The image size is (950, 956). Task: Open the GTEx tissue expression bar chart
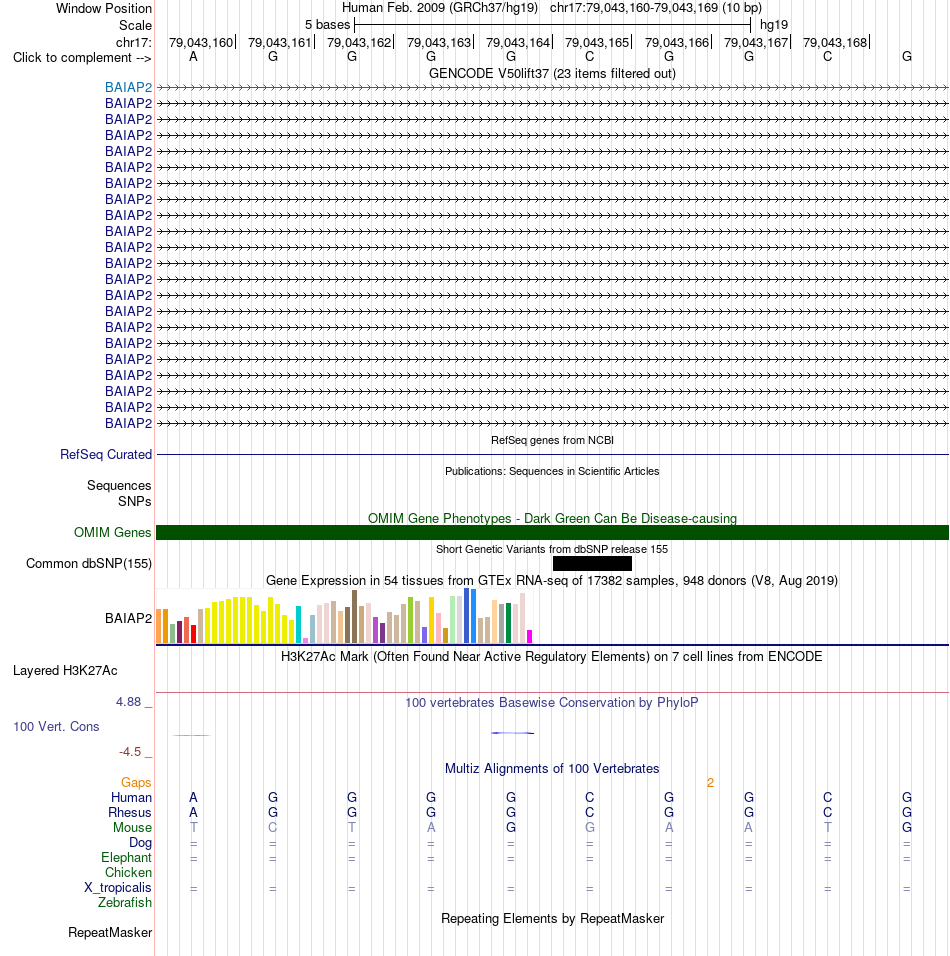click(x=345, y=616)
